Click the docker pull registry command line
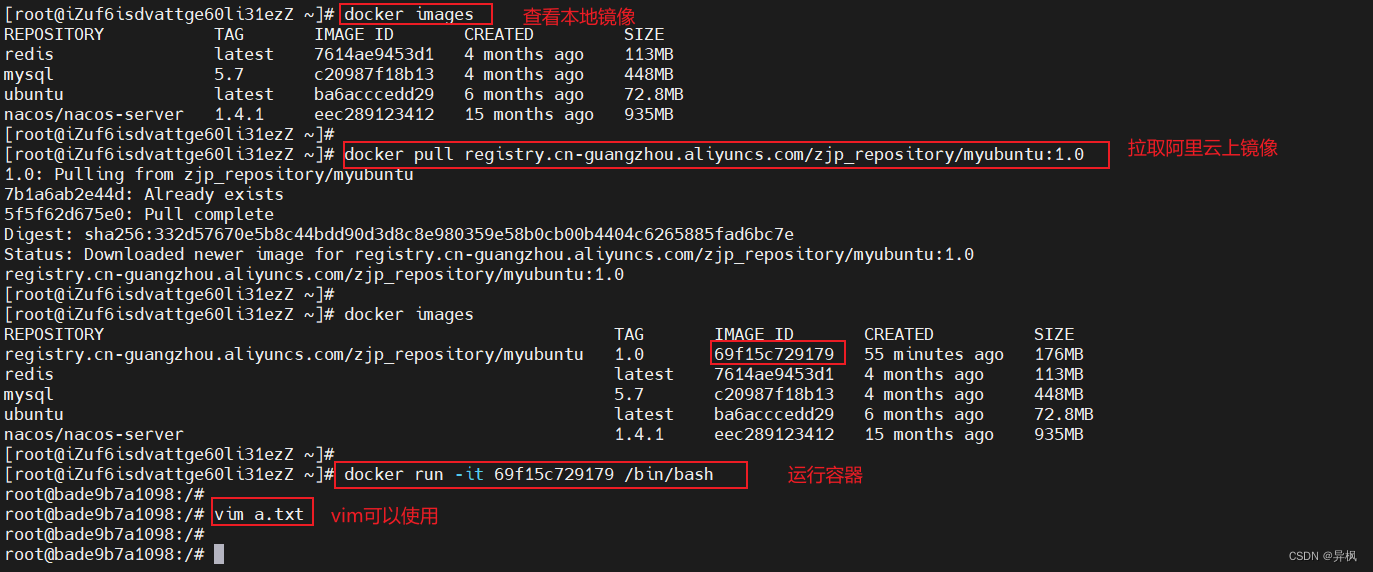This screenshot has height=572, width=1373. pos(714,154)
